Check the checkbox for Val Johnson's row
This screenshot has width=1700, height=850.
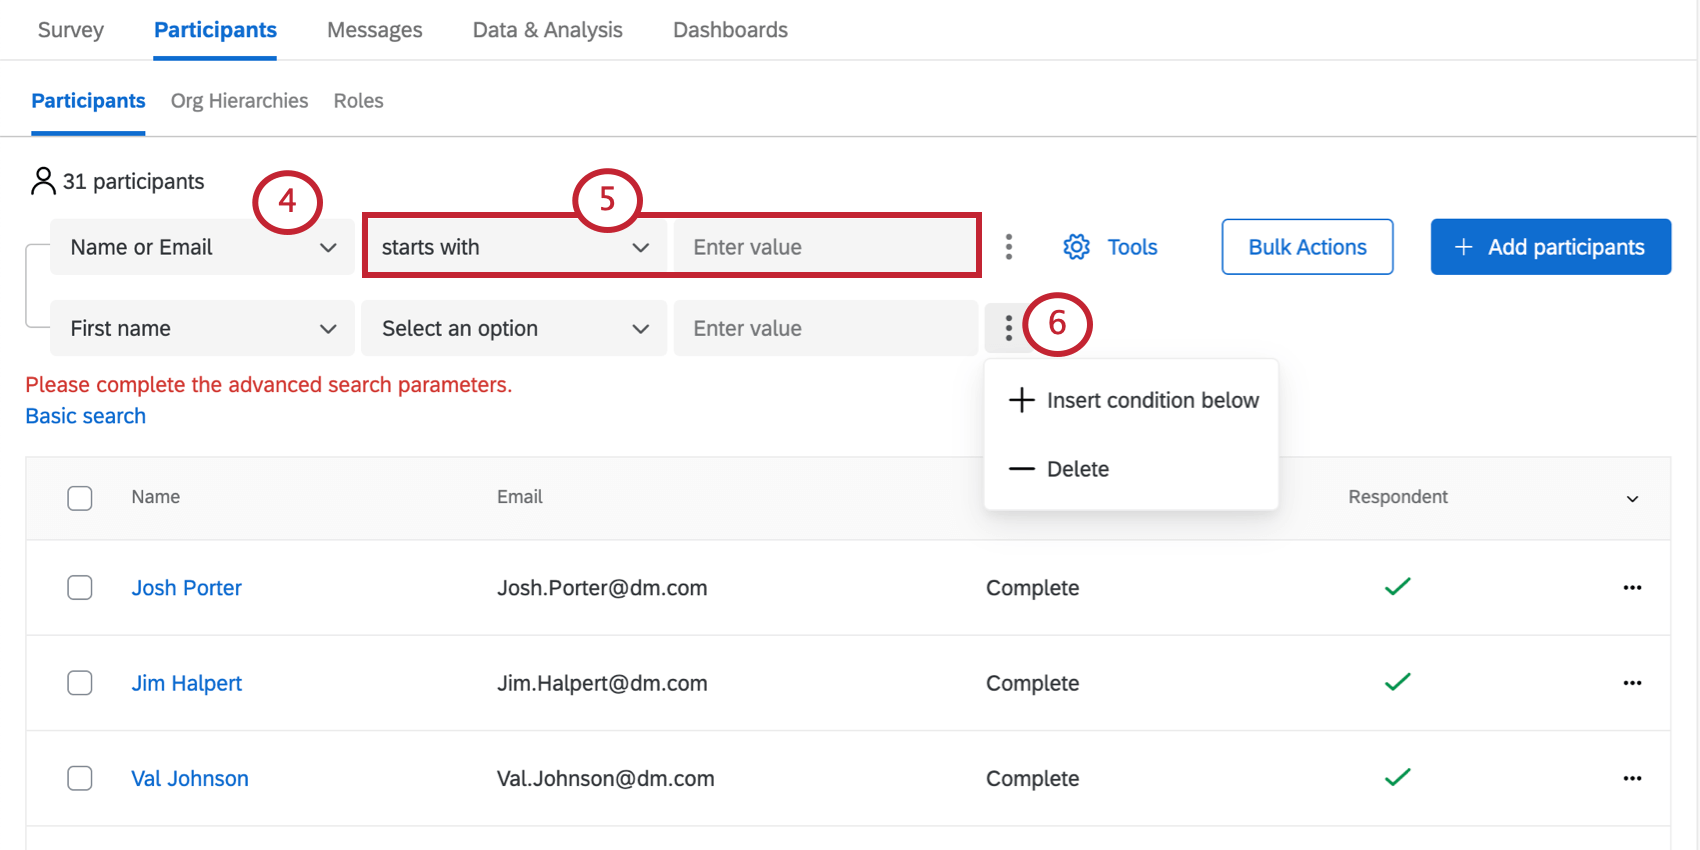[80, 778]
